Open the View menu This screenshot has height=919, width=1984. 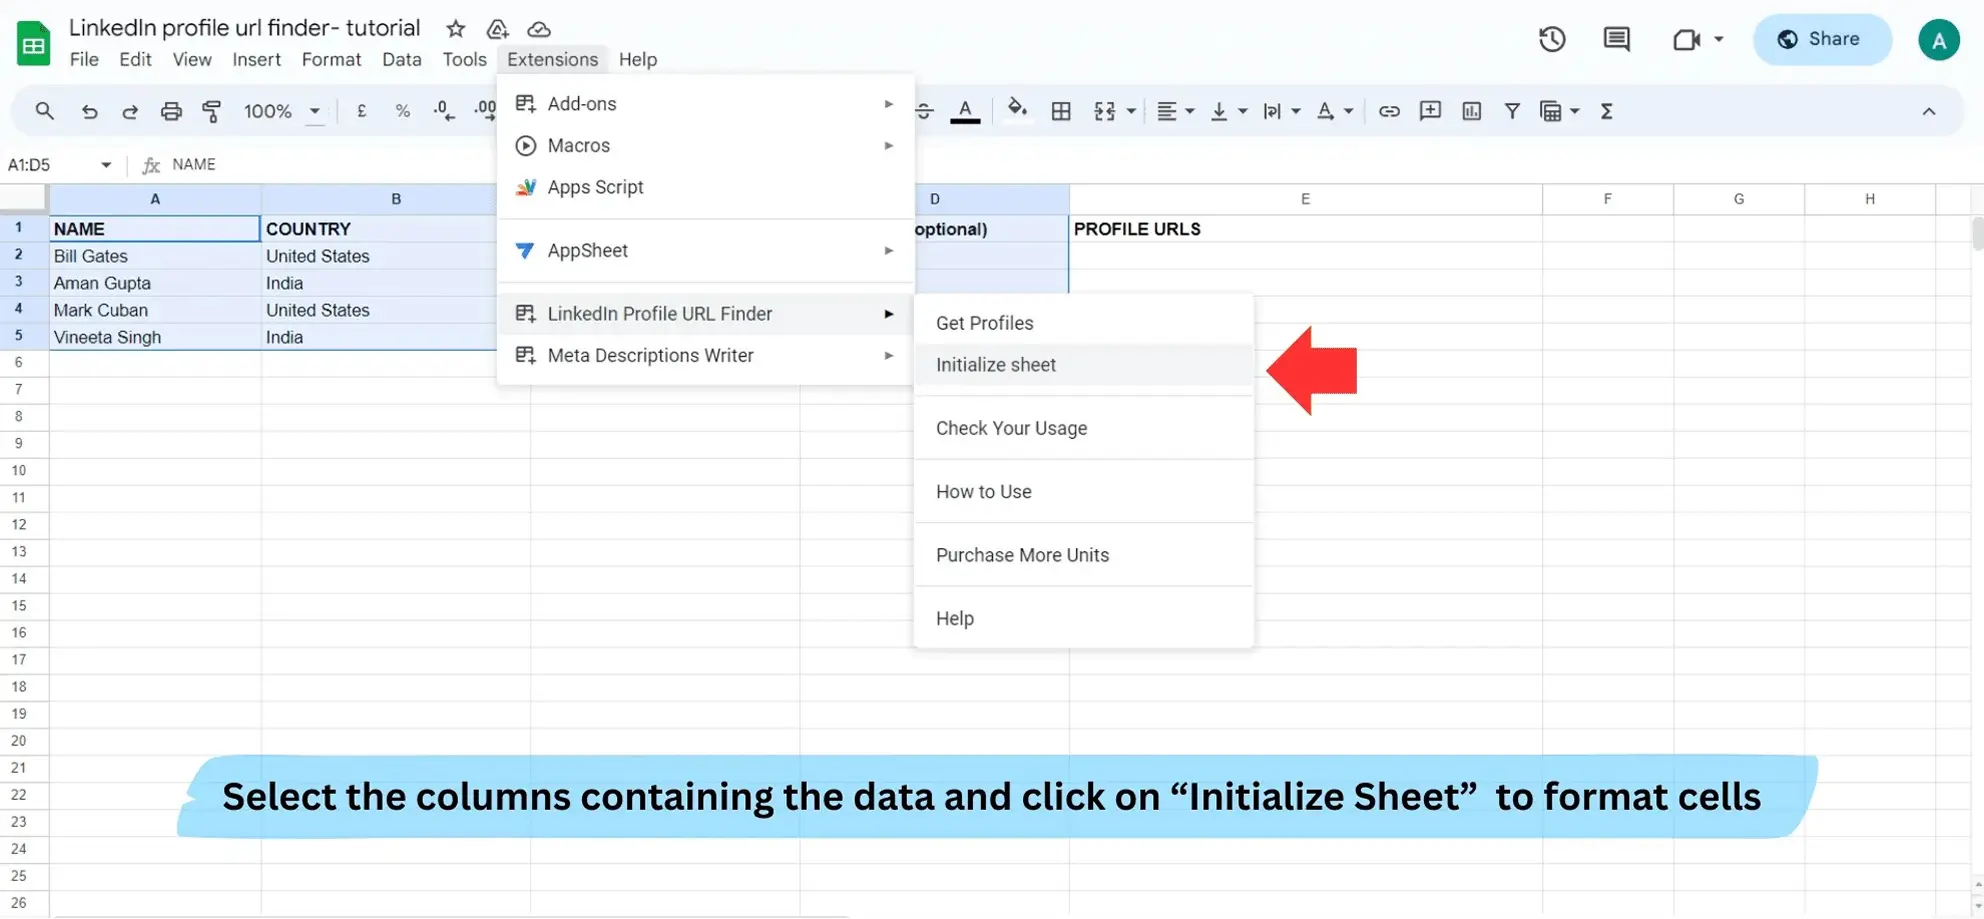(192, 59)
